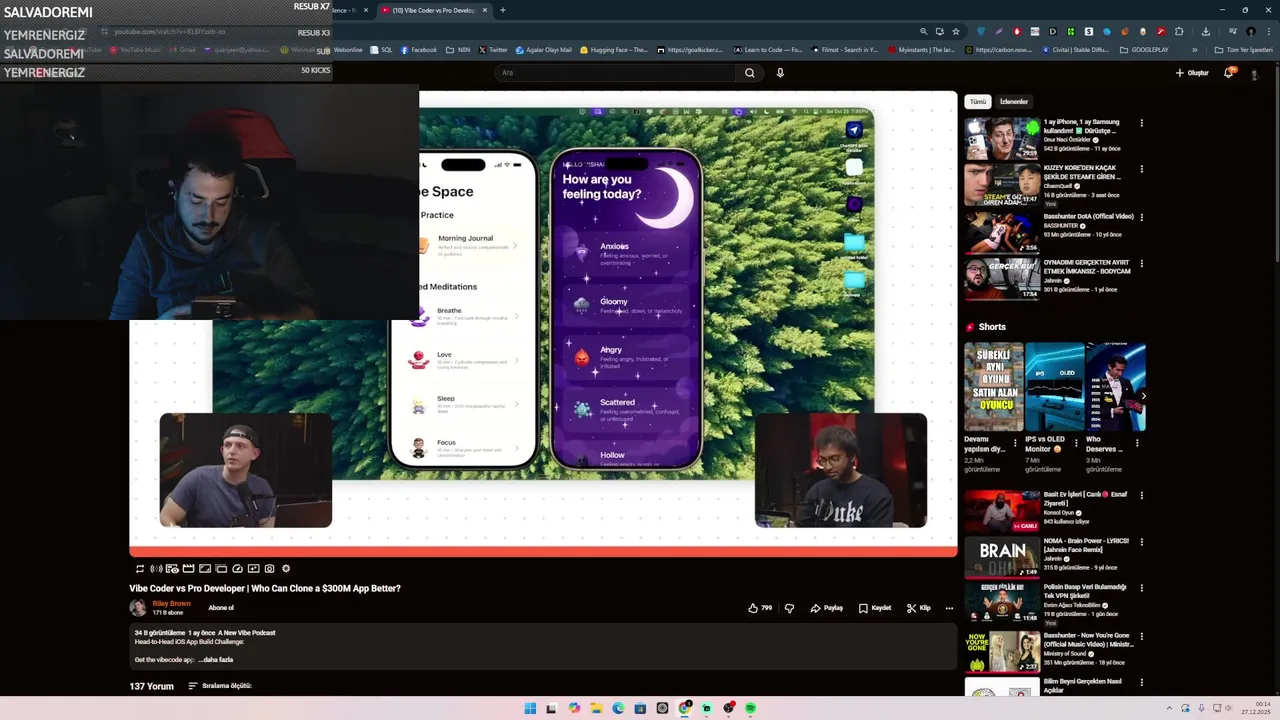The width and height of the screenshot is (1280, 720).
Task: Open the Sürekli Aynı Oyunu short
Action: (993, 387)
